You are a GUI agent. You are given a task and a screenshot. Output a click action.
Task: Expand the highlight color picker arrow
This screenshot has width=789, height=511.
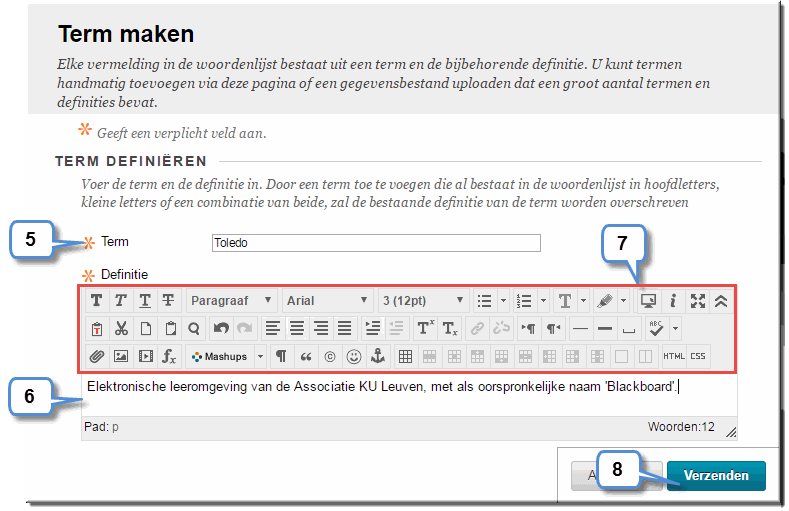click(x=623, y=301)
